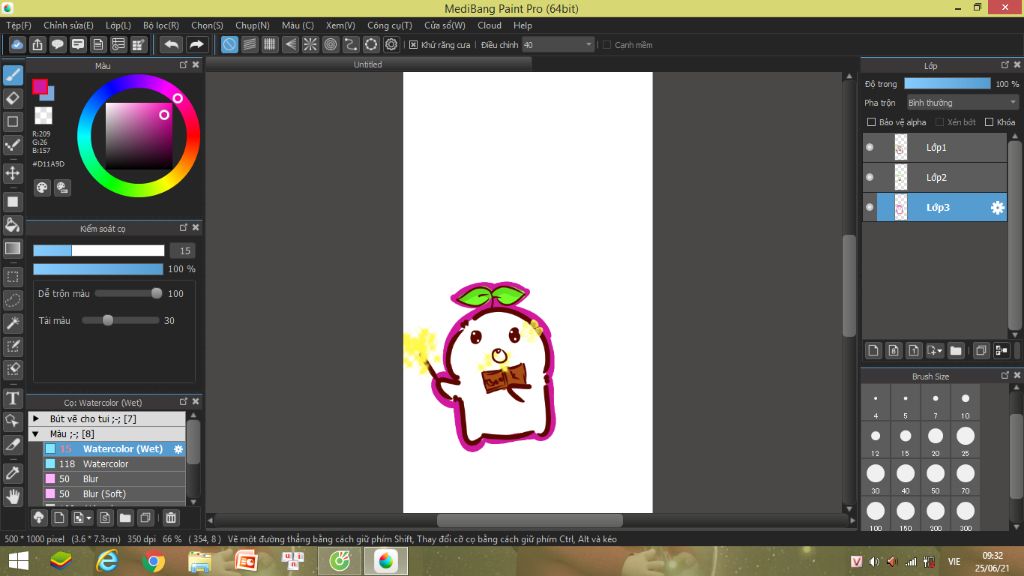
Task: Open the Tệp(F) menu
Action: [x=19, y=25]
